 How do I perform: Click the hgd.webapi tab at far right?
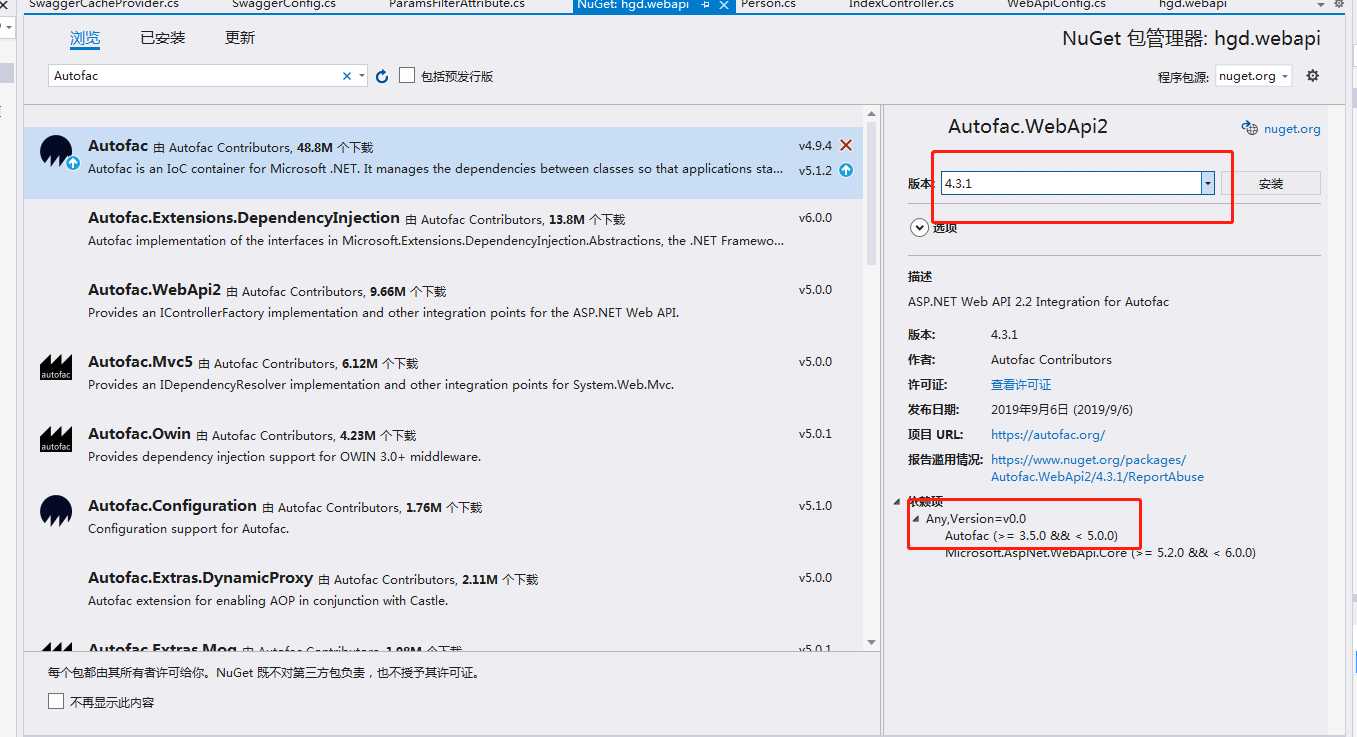1193,4
